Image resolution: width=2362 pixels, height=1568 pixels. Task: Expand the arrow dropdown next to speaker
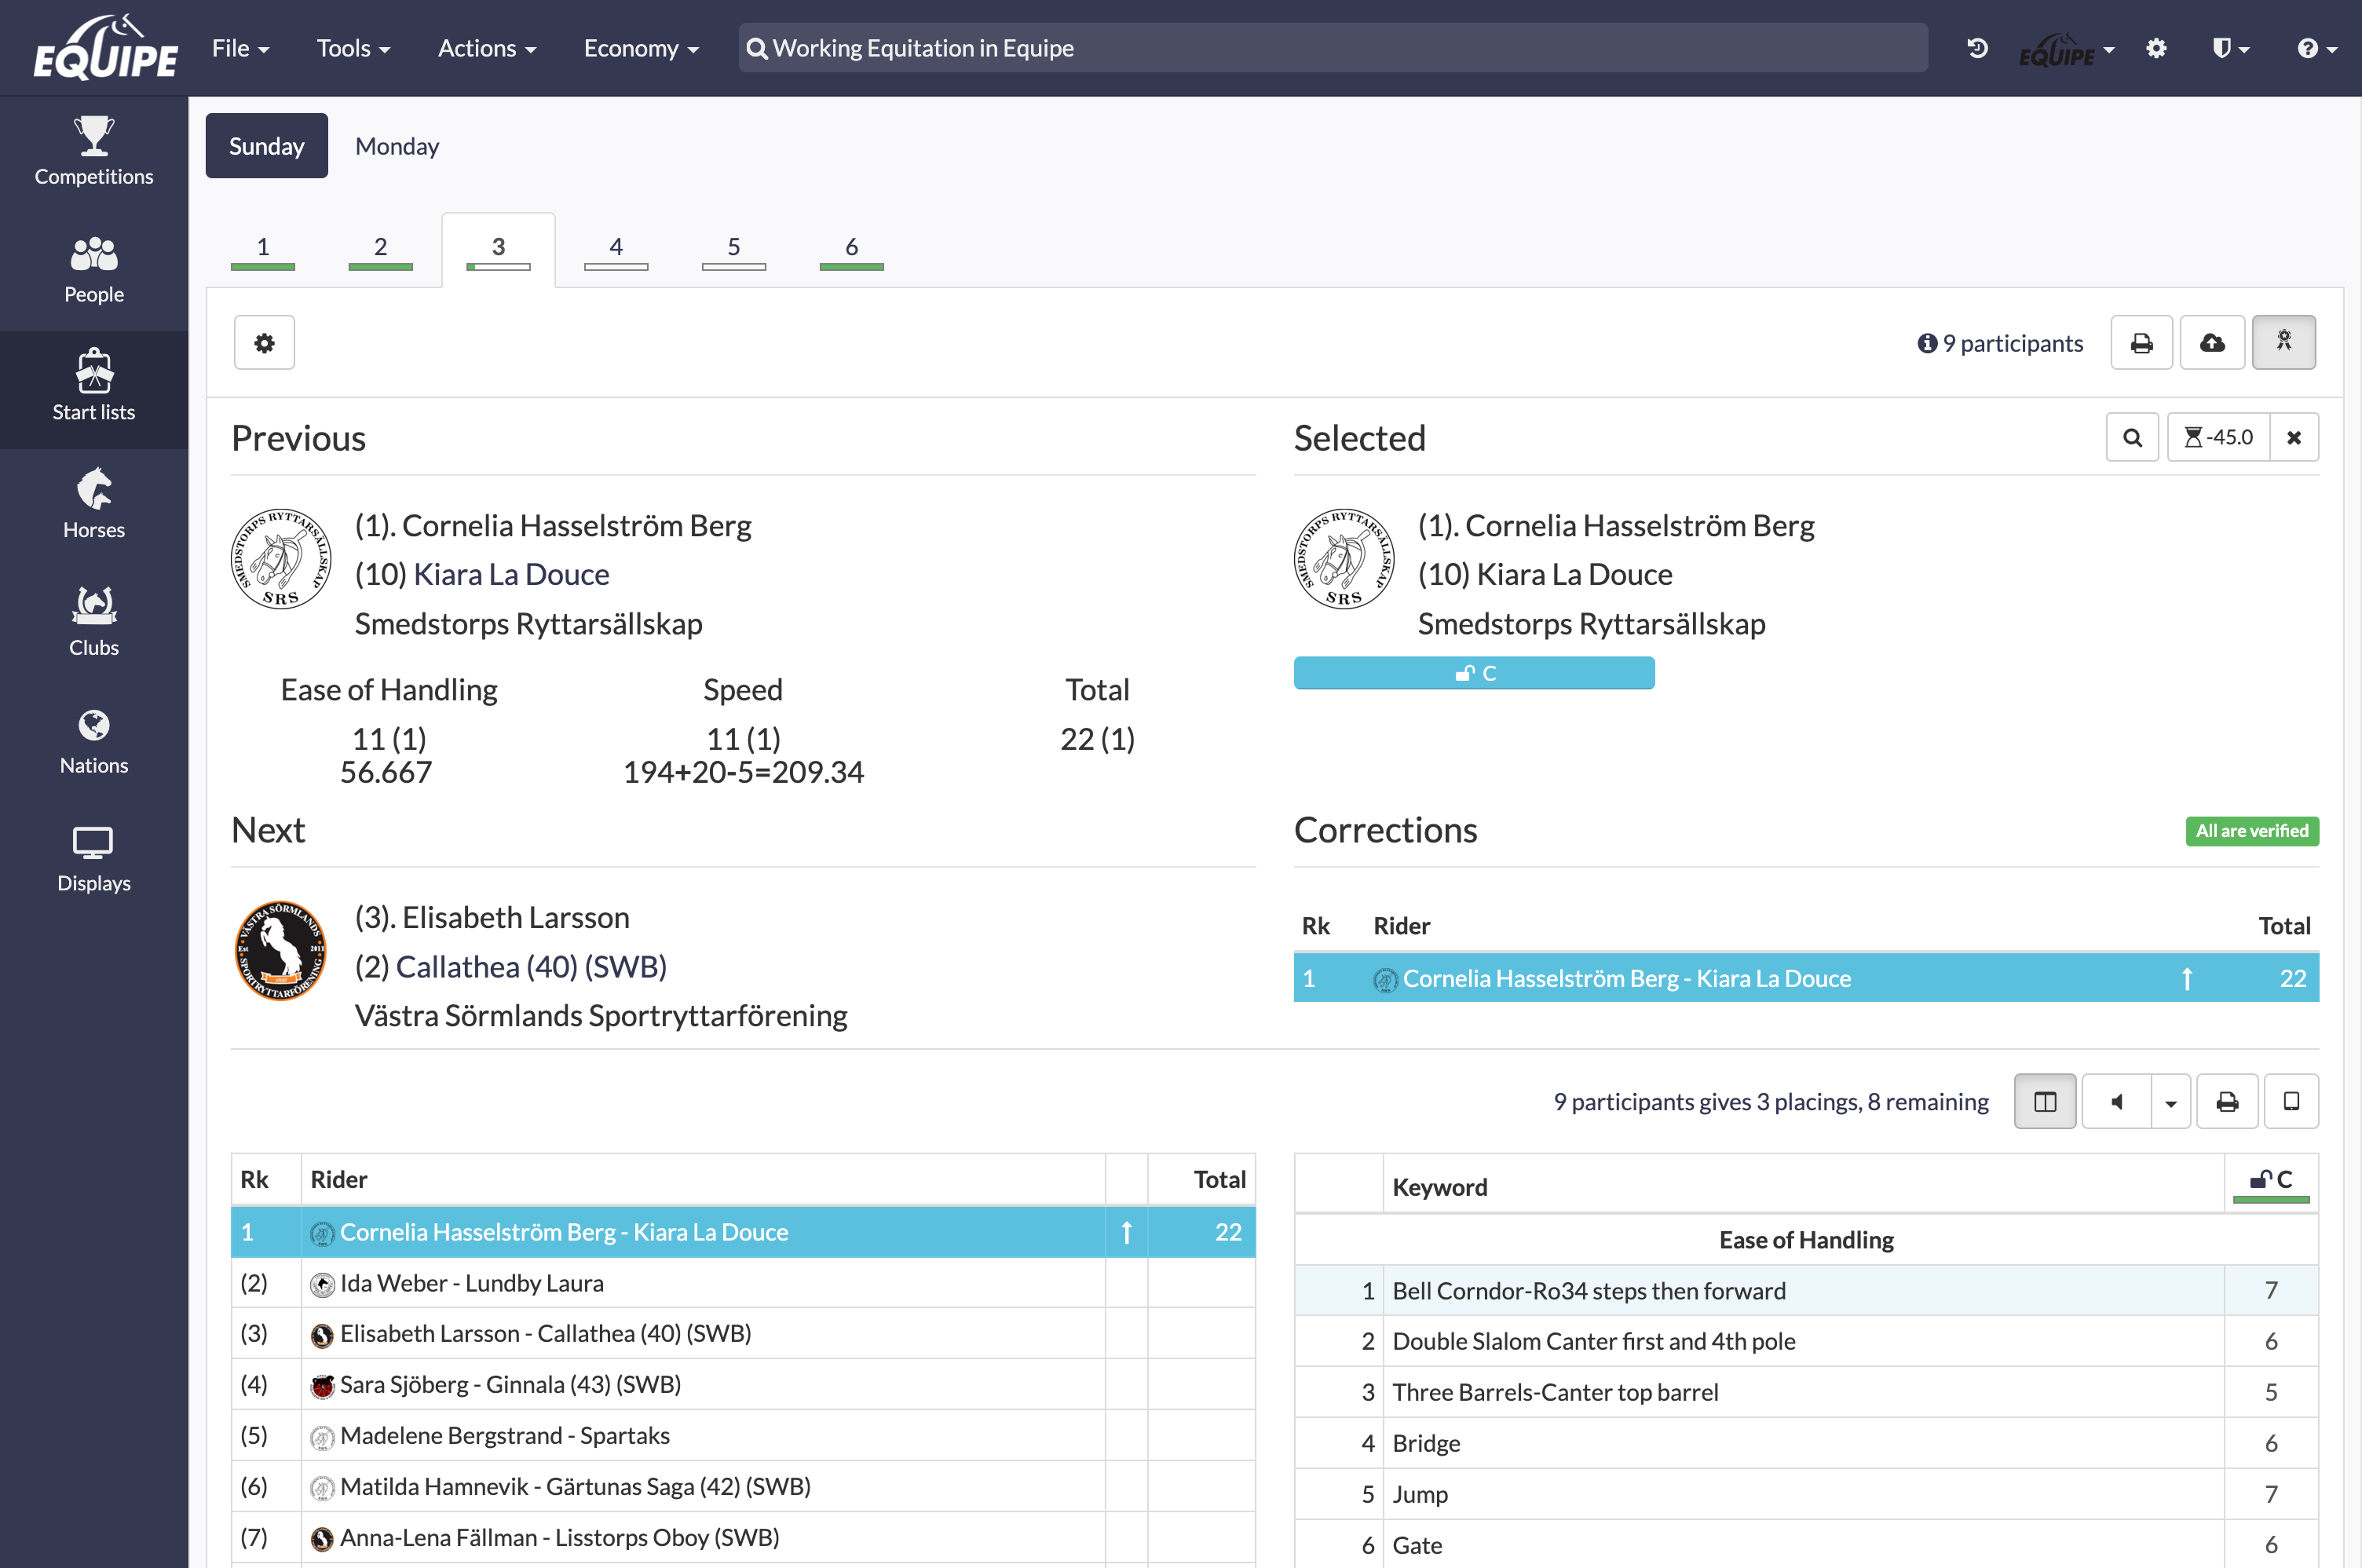coord(2170,1101)
